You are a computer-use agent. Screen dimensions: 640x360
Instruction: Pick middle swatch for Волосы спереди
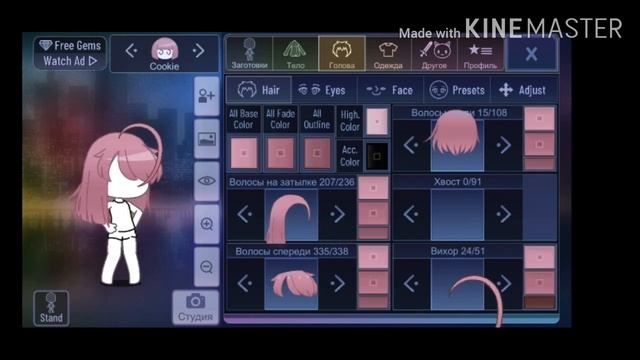[x=373, y=282]
